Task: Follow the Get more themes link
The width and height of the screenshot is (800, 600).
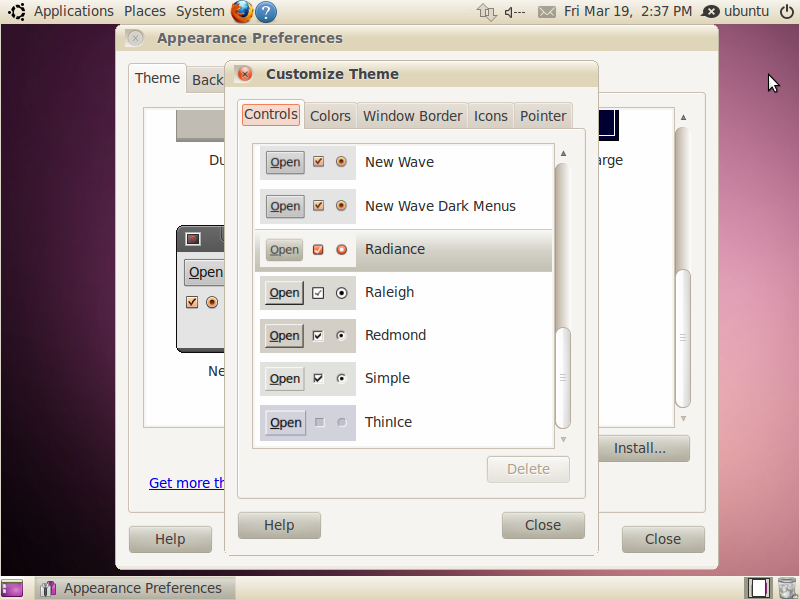Action: (186, 483)
